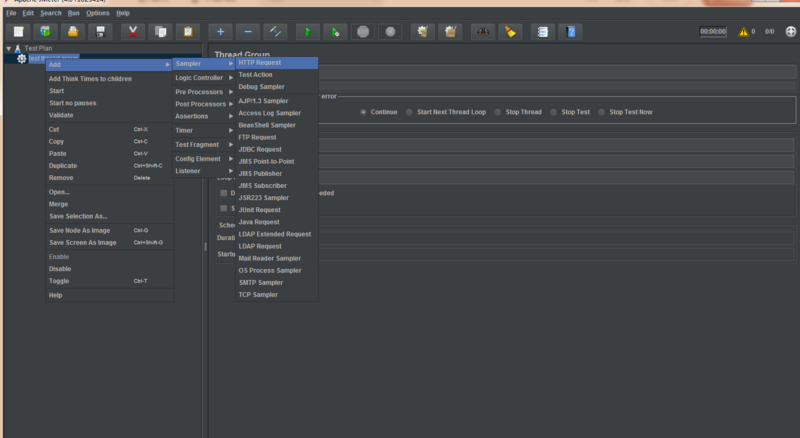Screen dimensions: 800x438
Task: Start the test with green play icon
Action: [308, 32]
